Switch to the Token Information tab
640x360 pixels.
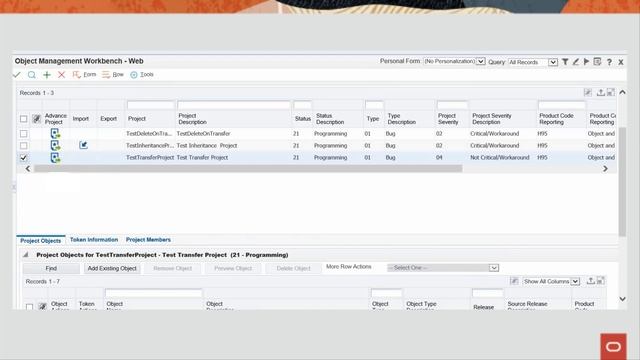coord(94,240)
